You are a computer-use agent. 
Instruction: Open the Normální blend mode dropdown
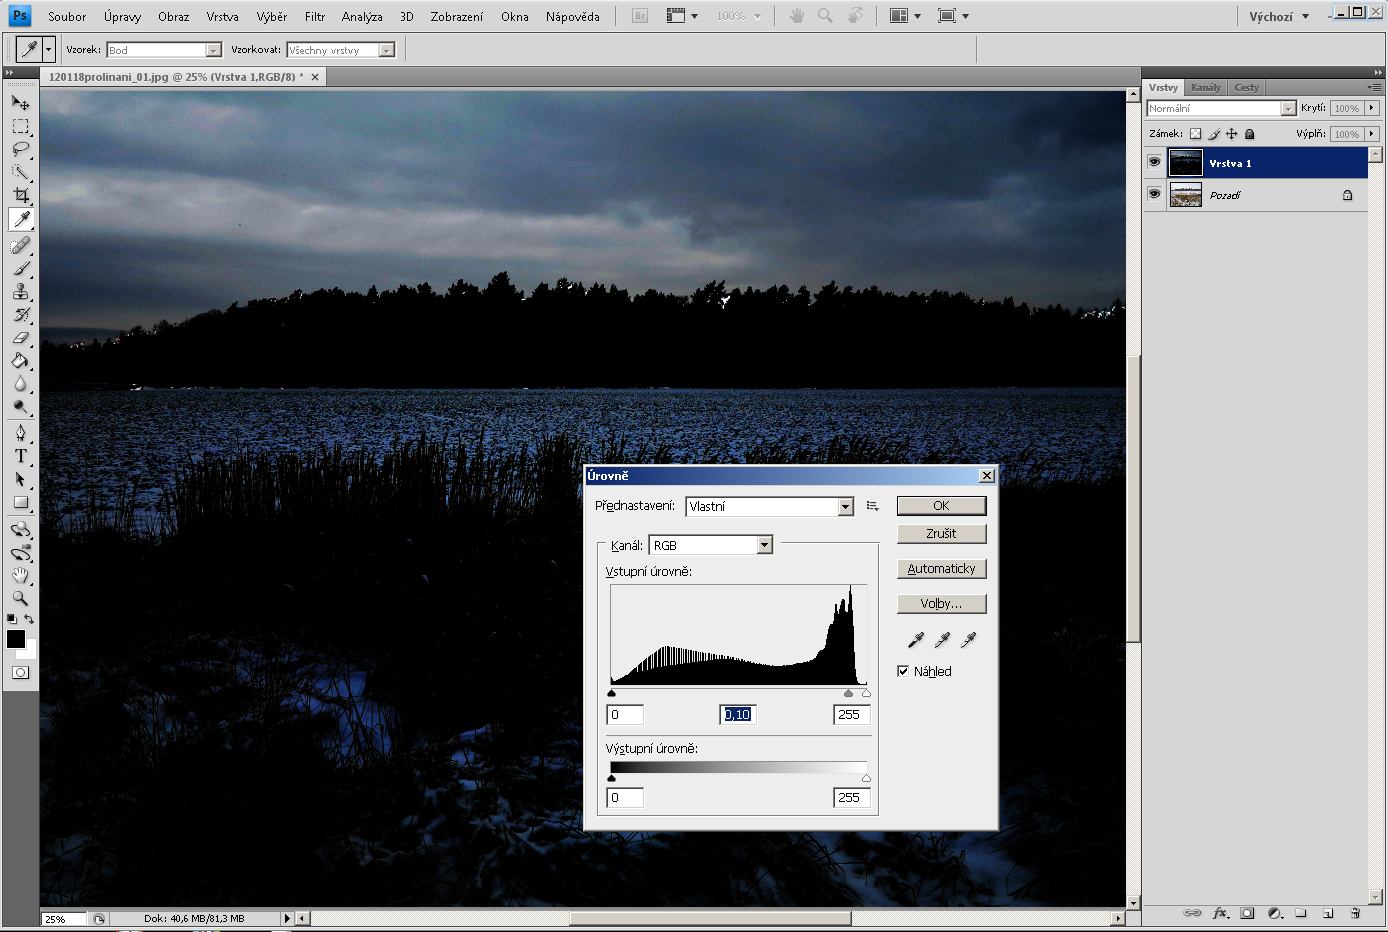[x=1288, y=108]
